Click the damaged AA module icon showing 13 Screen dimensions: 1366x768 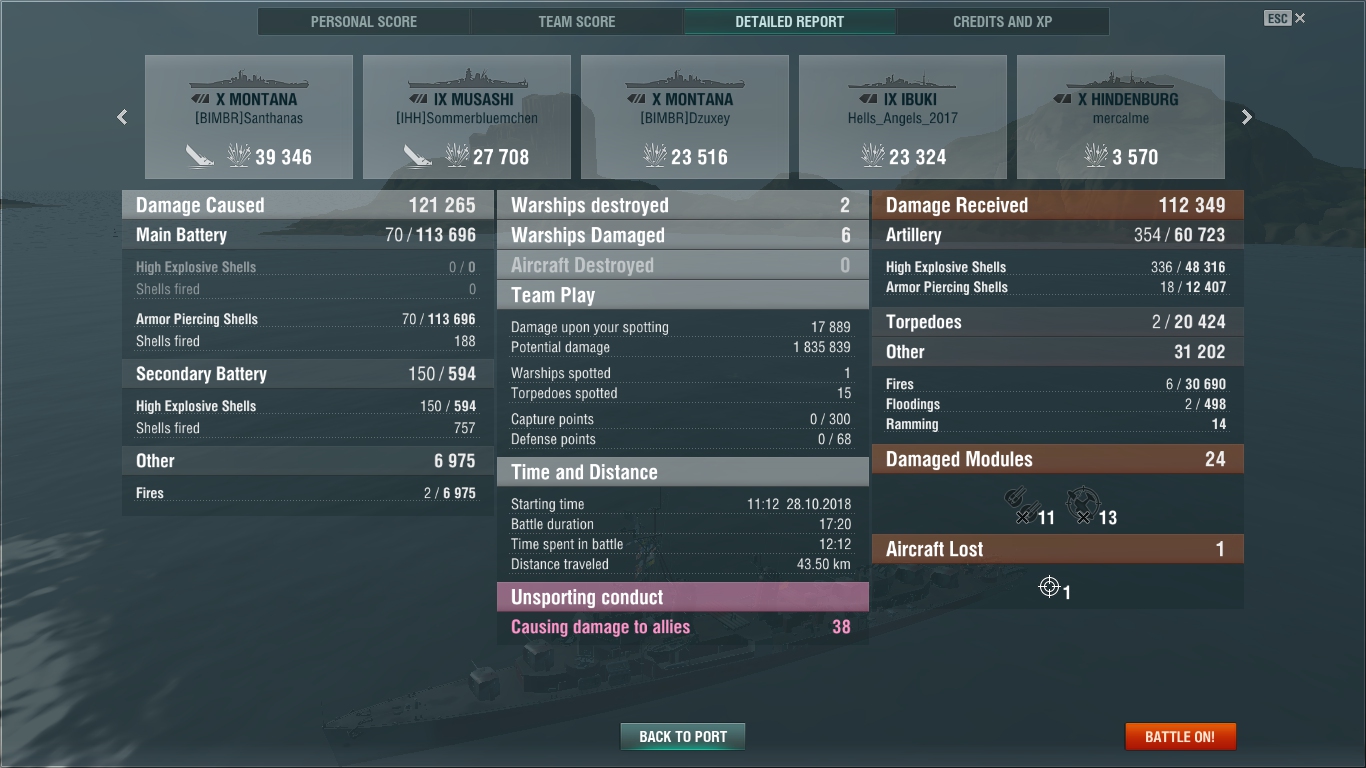pyautogui.click(x=1082, y=503)
